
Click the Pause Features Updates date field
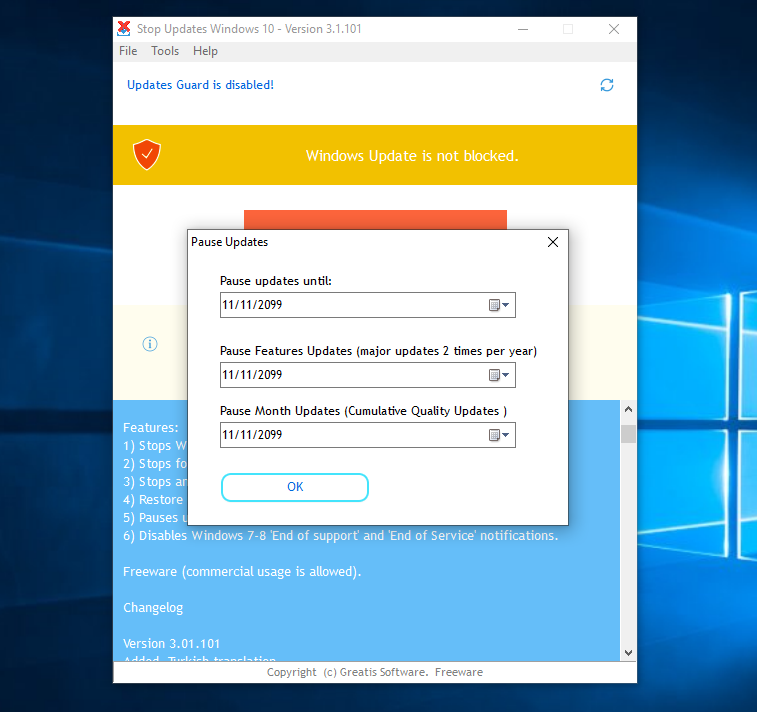pos(367,375)
